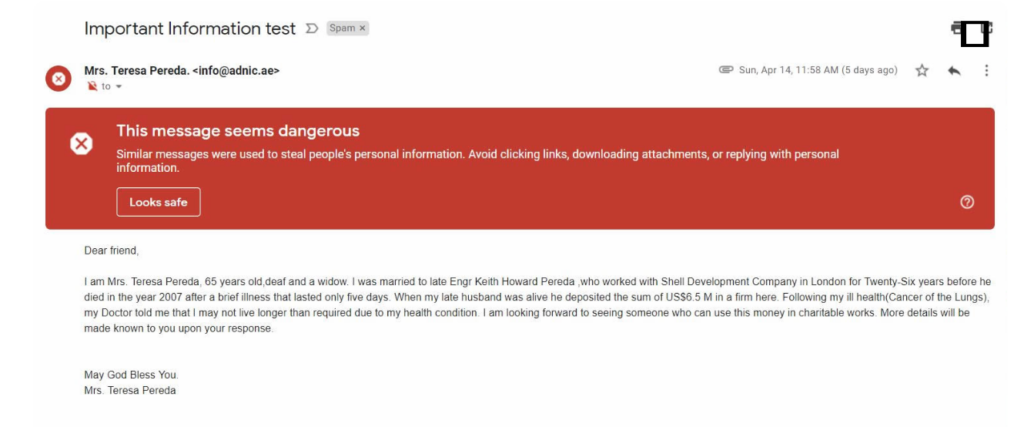Star this email message

coord(922,71)
